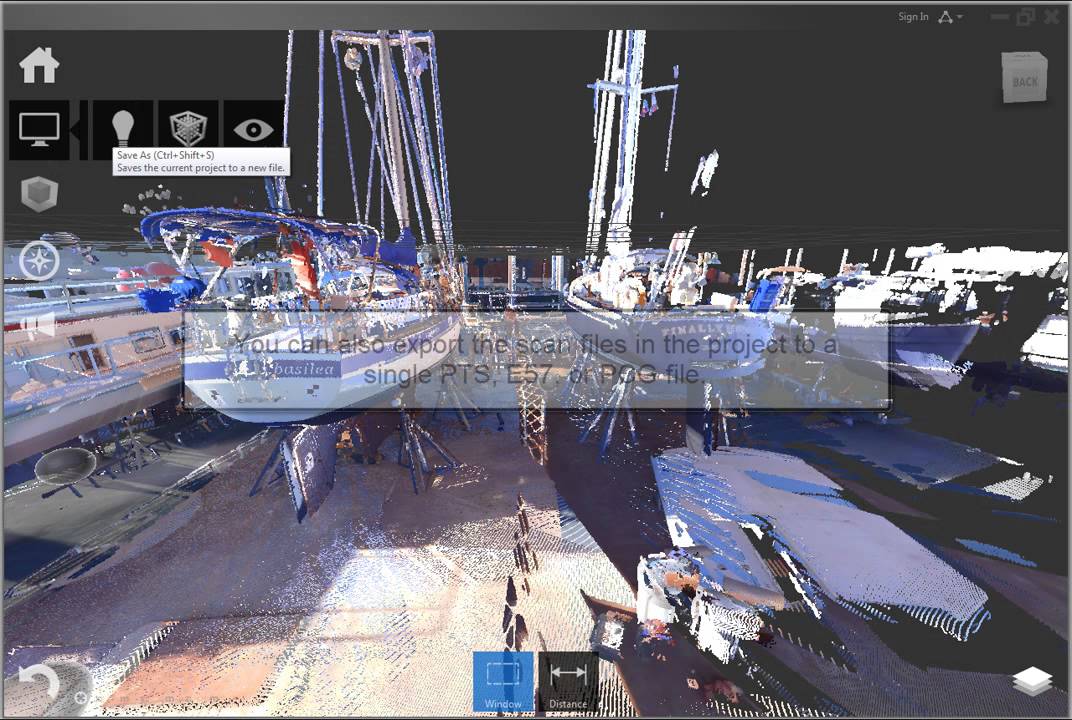
Task: Toggle the eye visibility settings icon
Action: click(x=254, y=130)
